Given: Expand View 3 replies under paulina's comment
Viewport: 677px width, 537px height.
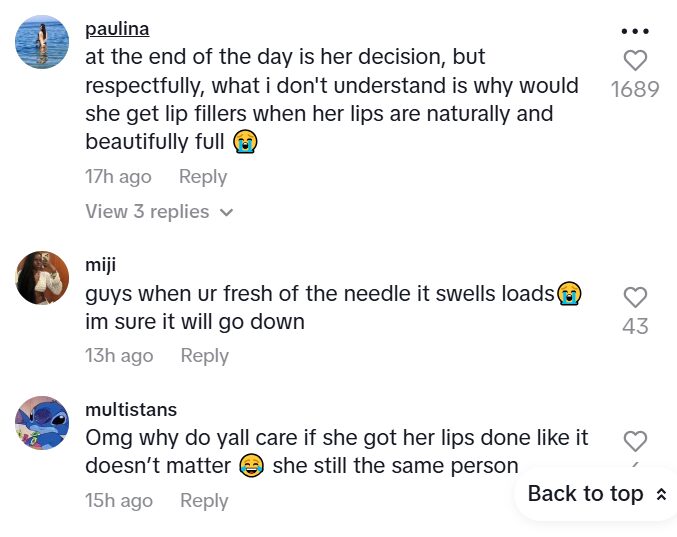Looking at the screenshot, I should [148, 212].
